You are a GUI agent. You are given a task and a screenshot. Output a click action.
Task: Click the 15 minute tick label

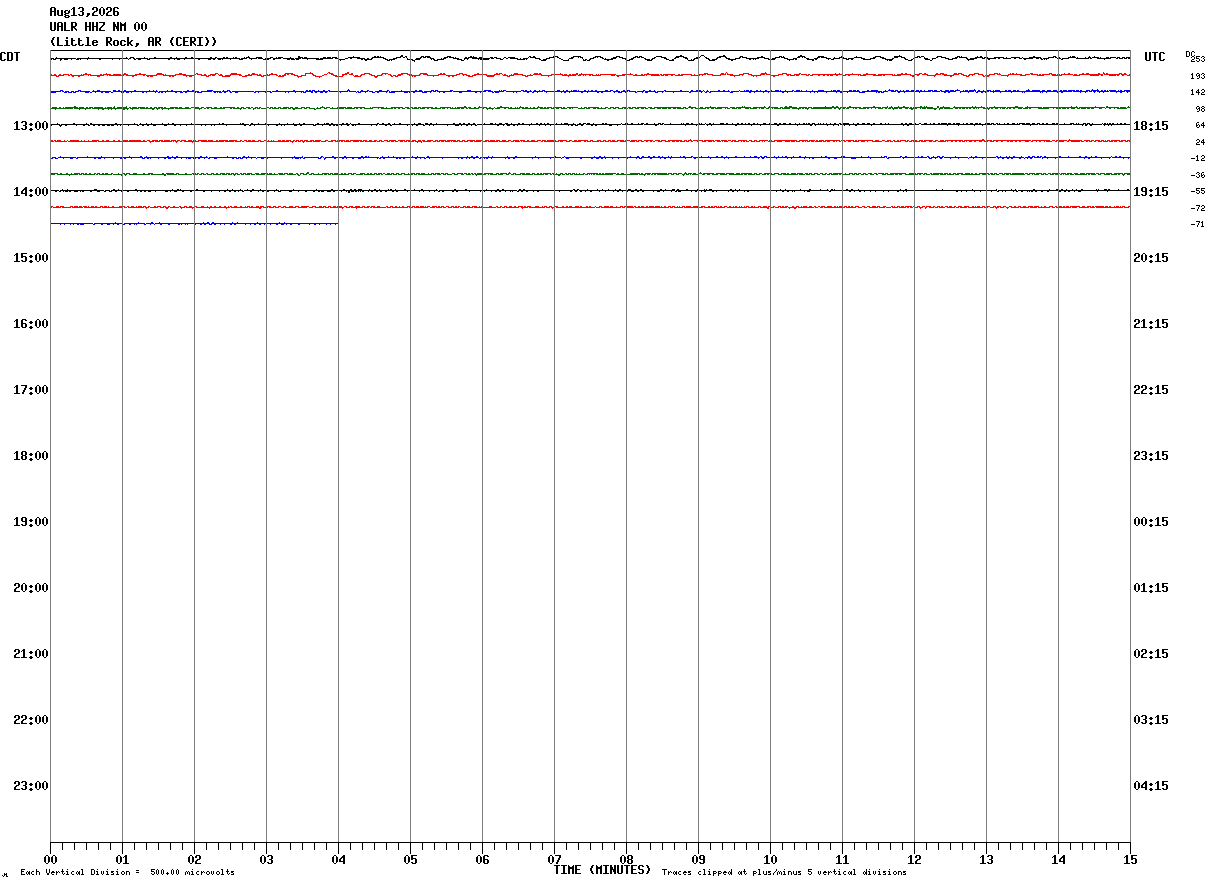[x=1130, y=860]
